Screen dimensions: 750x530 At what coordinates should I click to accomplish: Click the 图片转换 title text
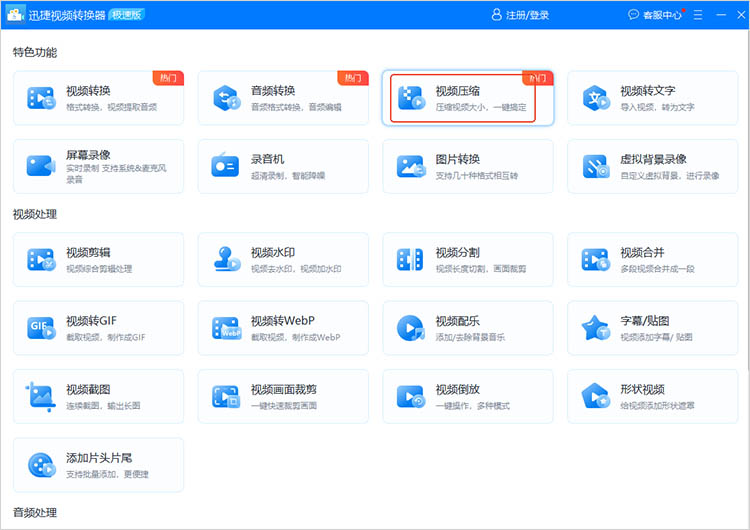pos(458,159)
